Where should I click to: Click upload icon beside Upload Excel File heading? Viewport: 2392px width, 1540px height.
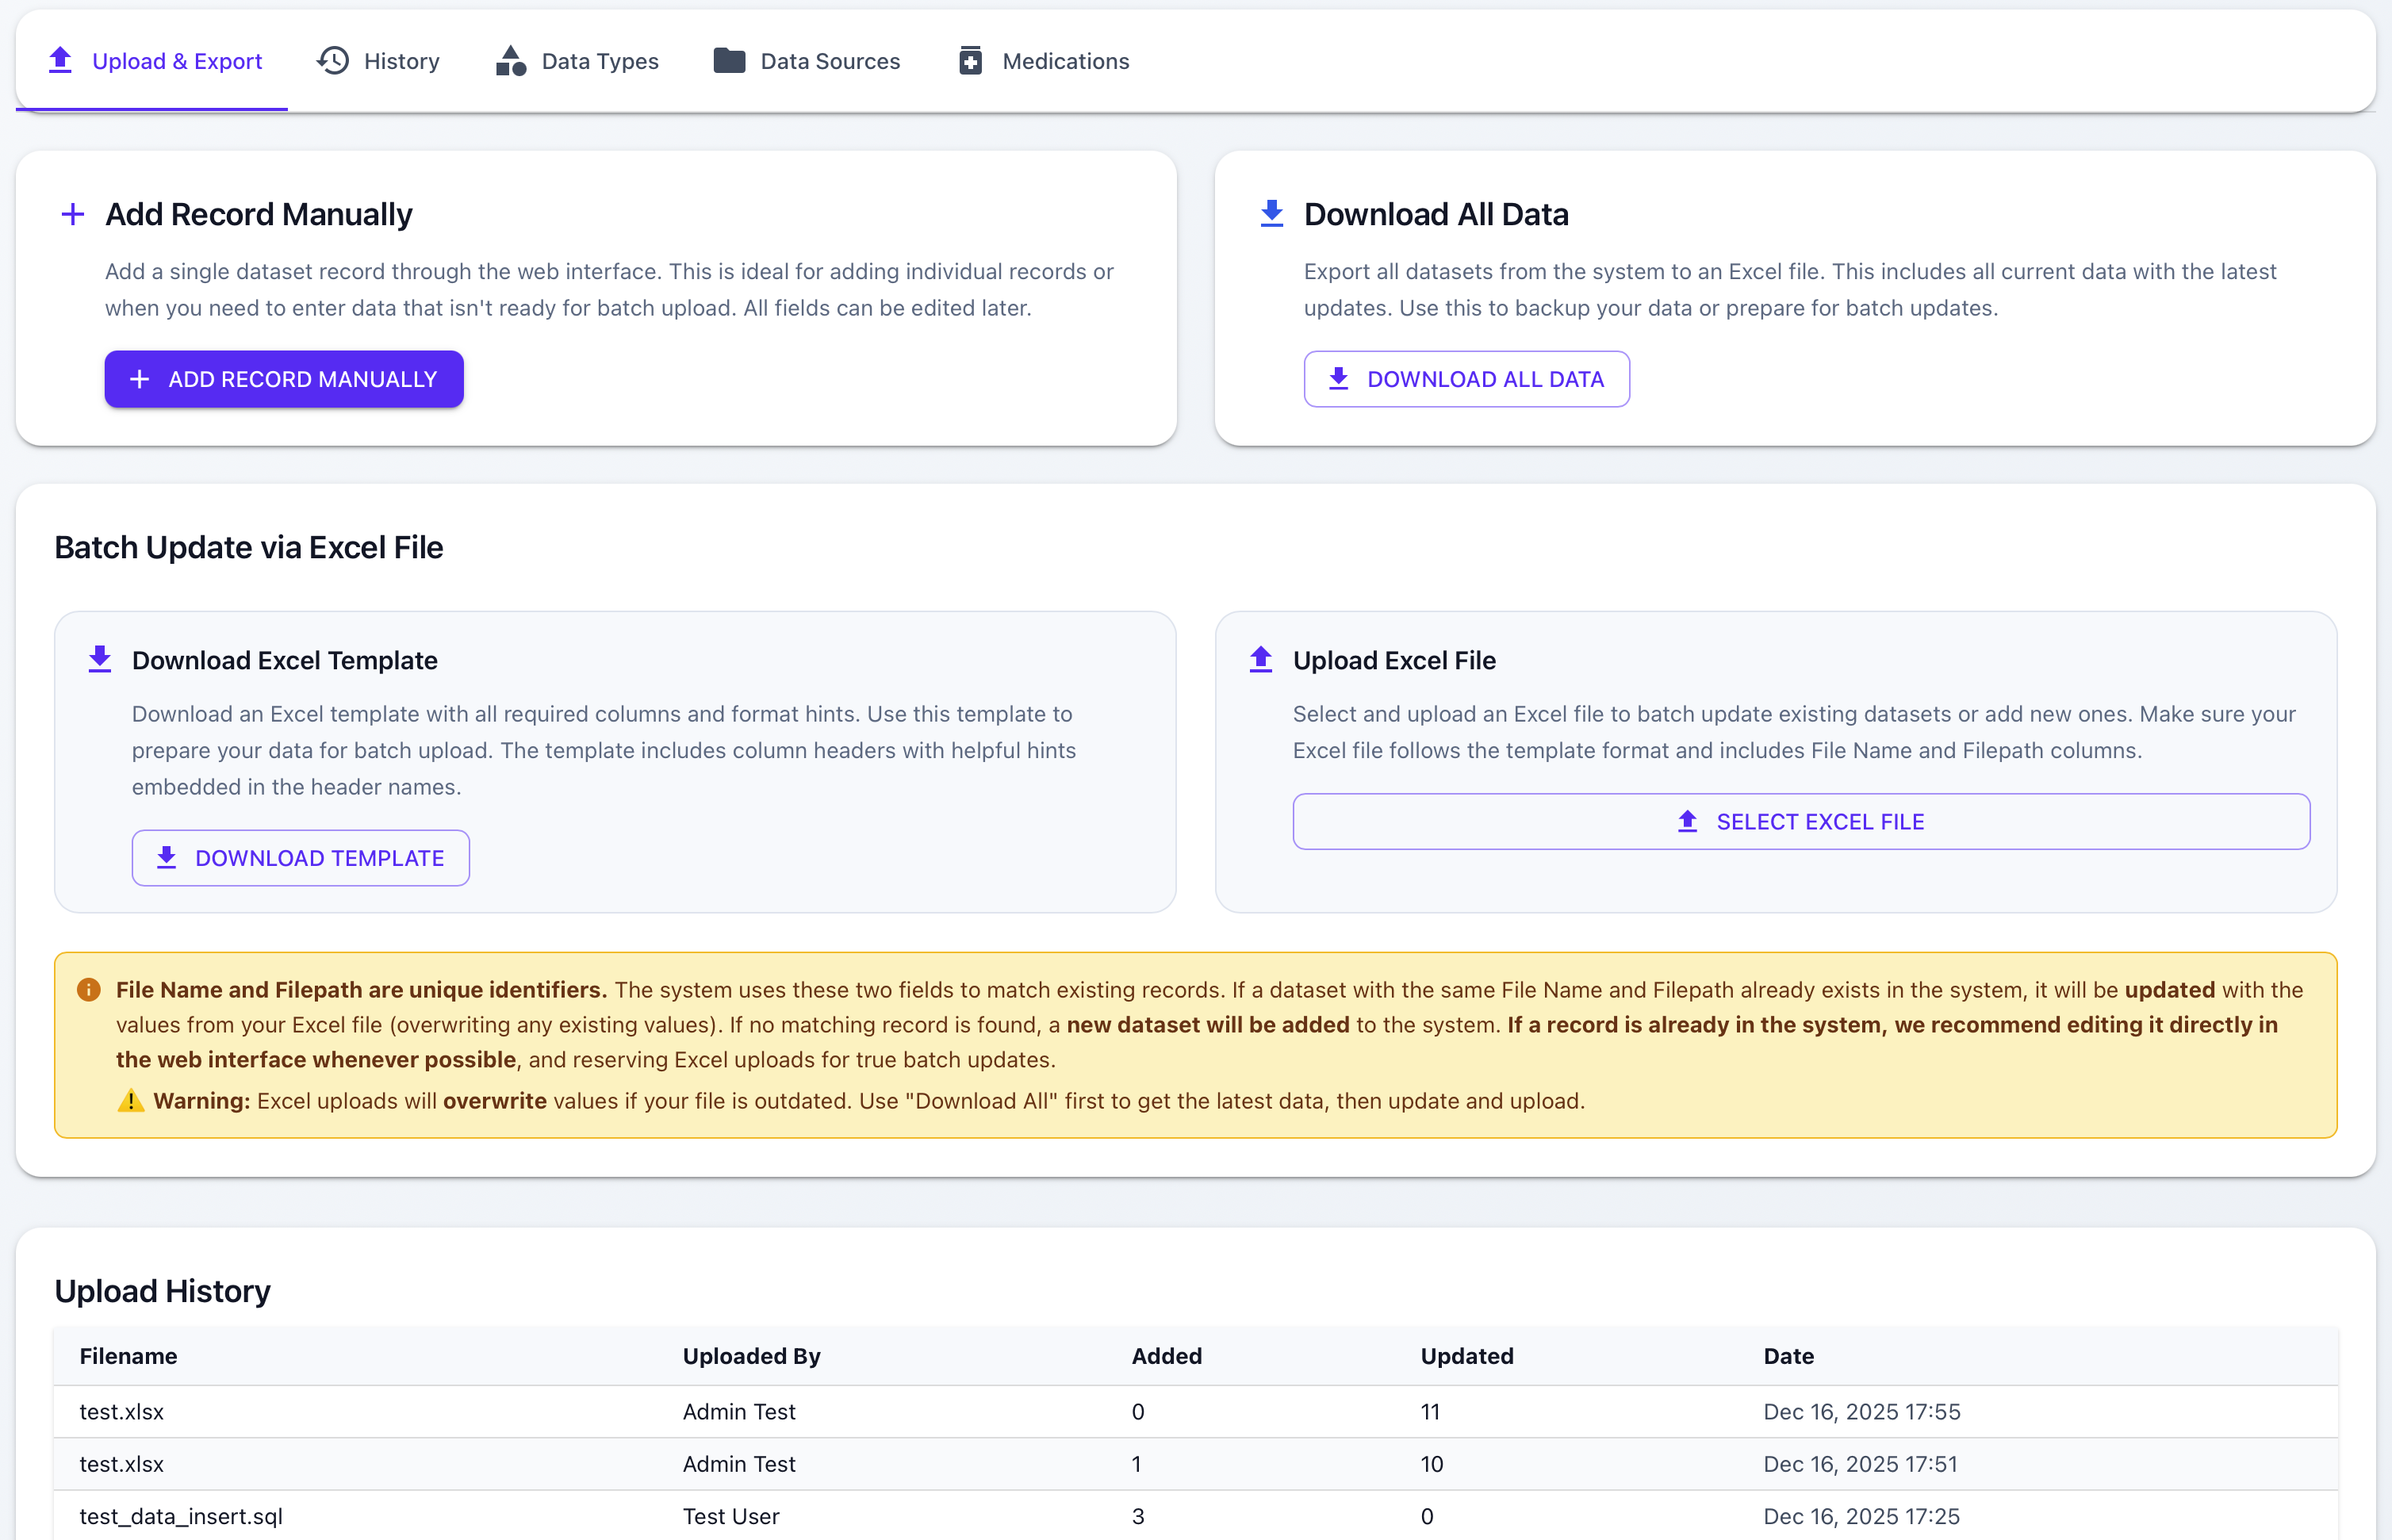tap(1260, 660)
